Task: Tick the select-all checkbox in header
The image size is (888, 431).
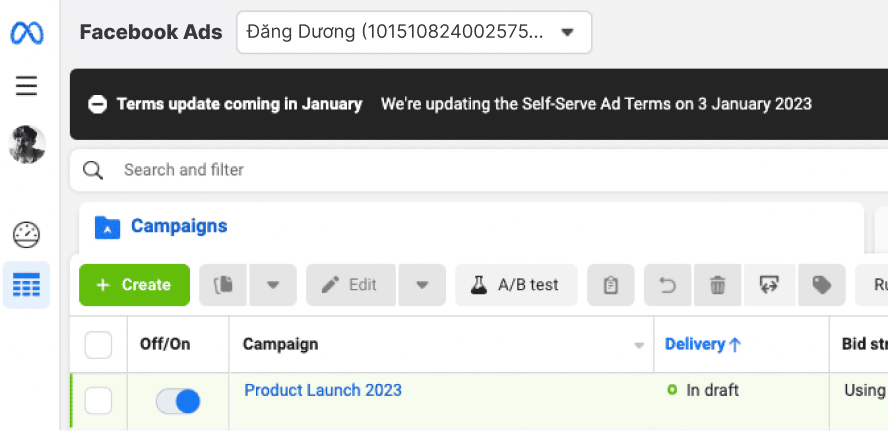Action: coord(98,345)
